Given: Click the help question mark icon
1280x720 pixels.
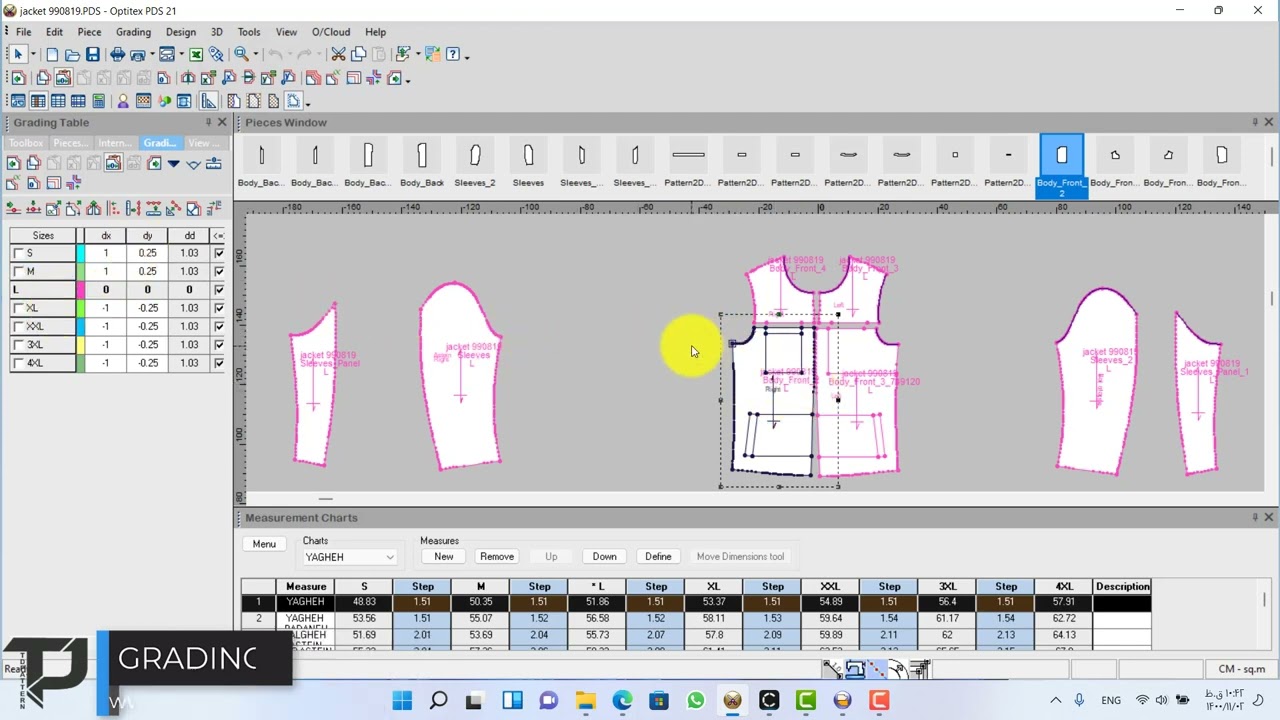Looking at the screenshot, I should [452, 54].
